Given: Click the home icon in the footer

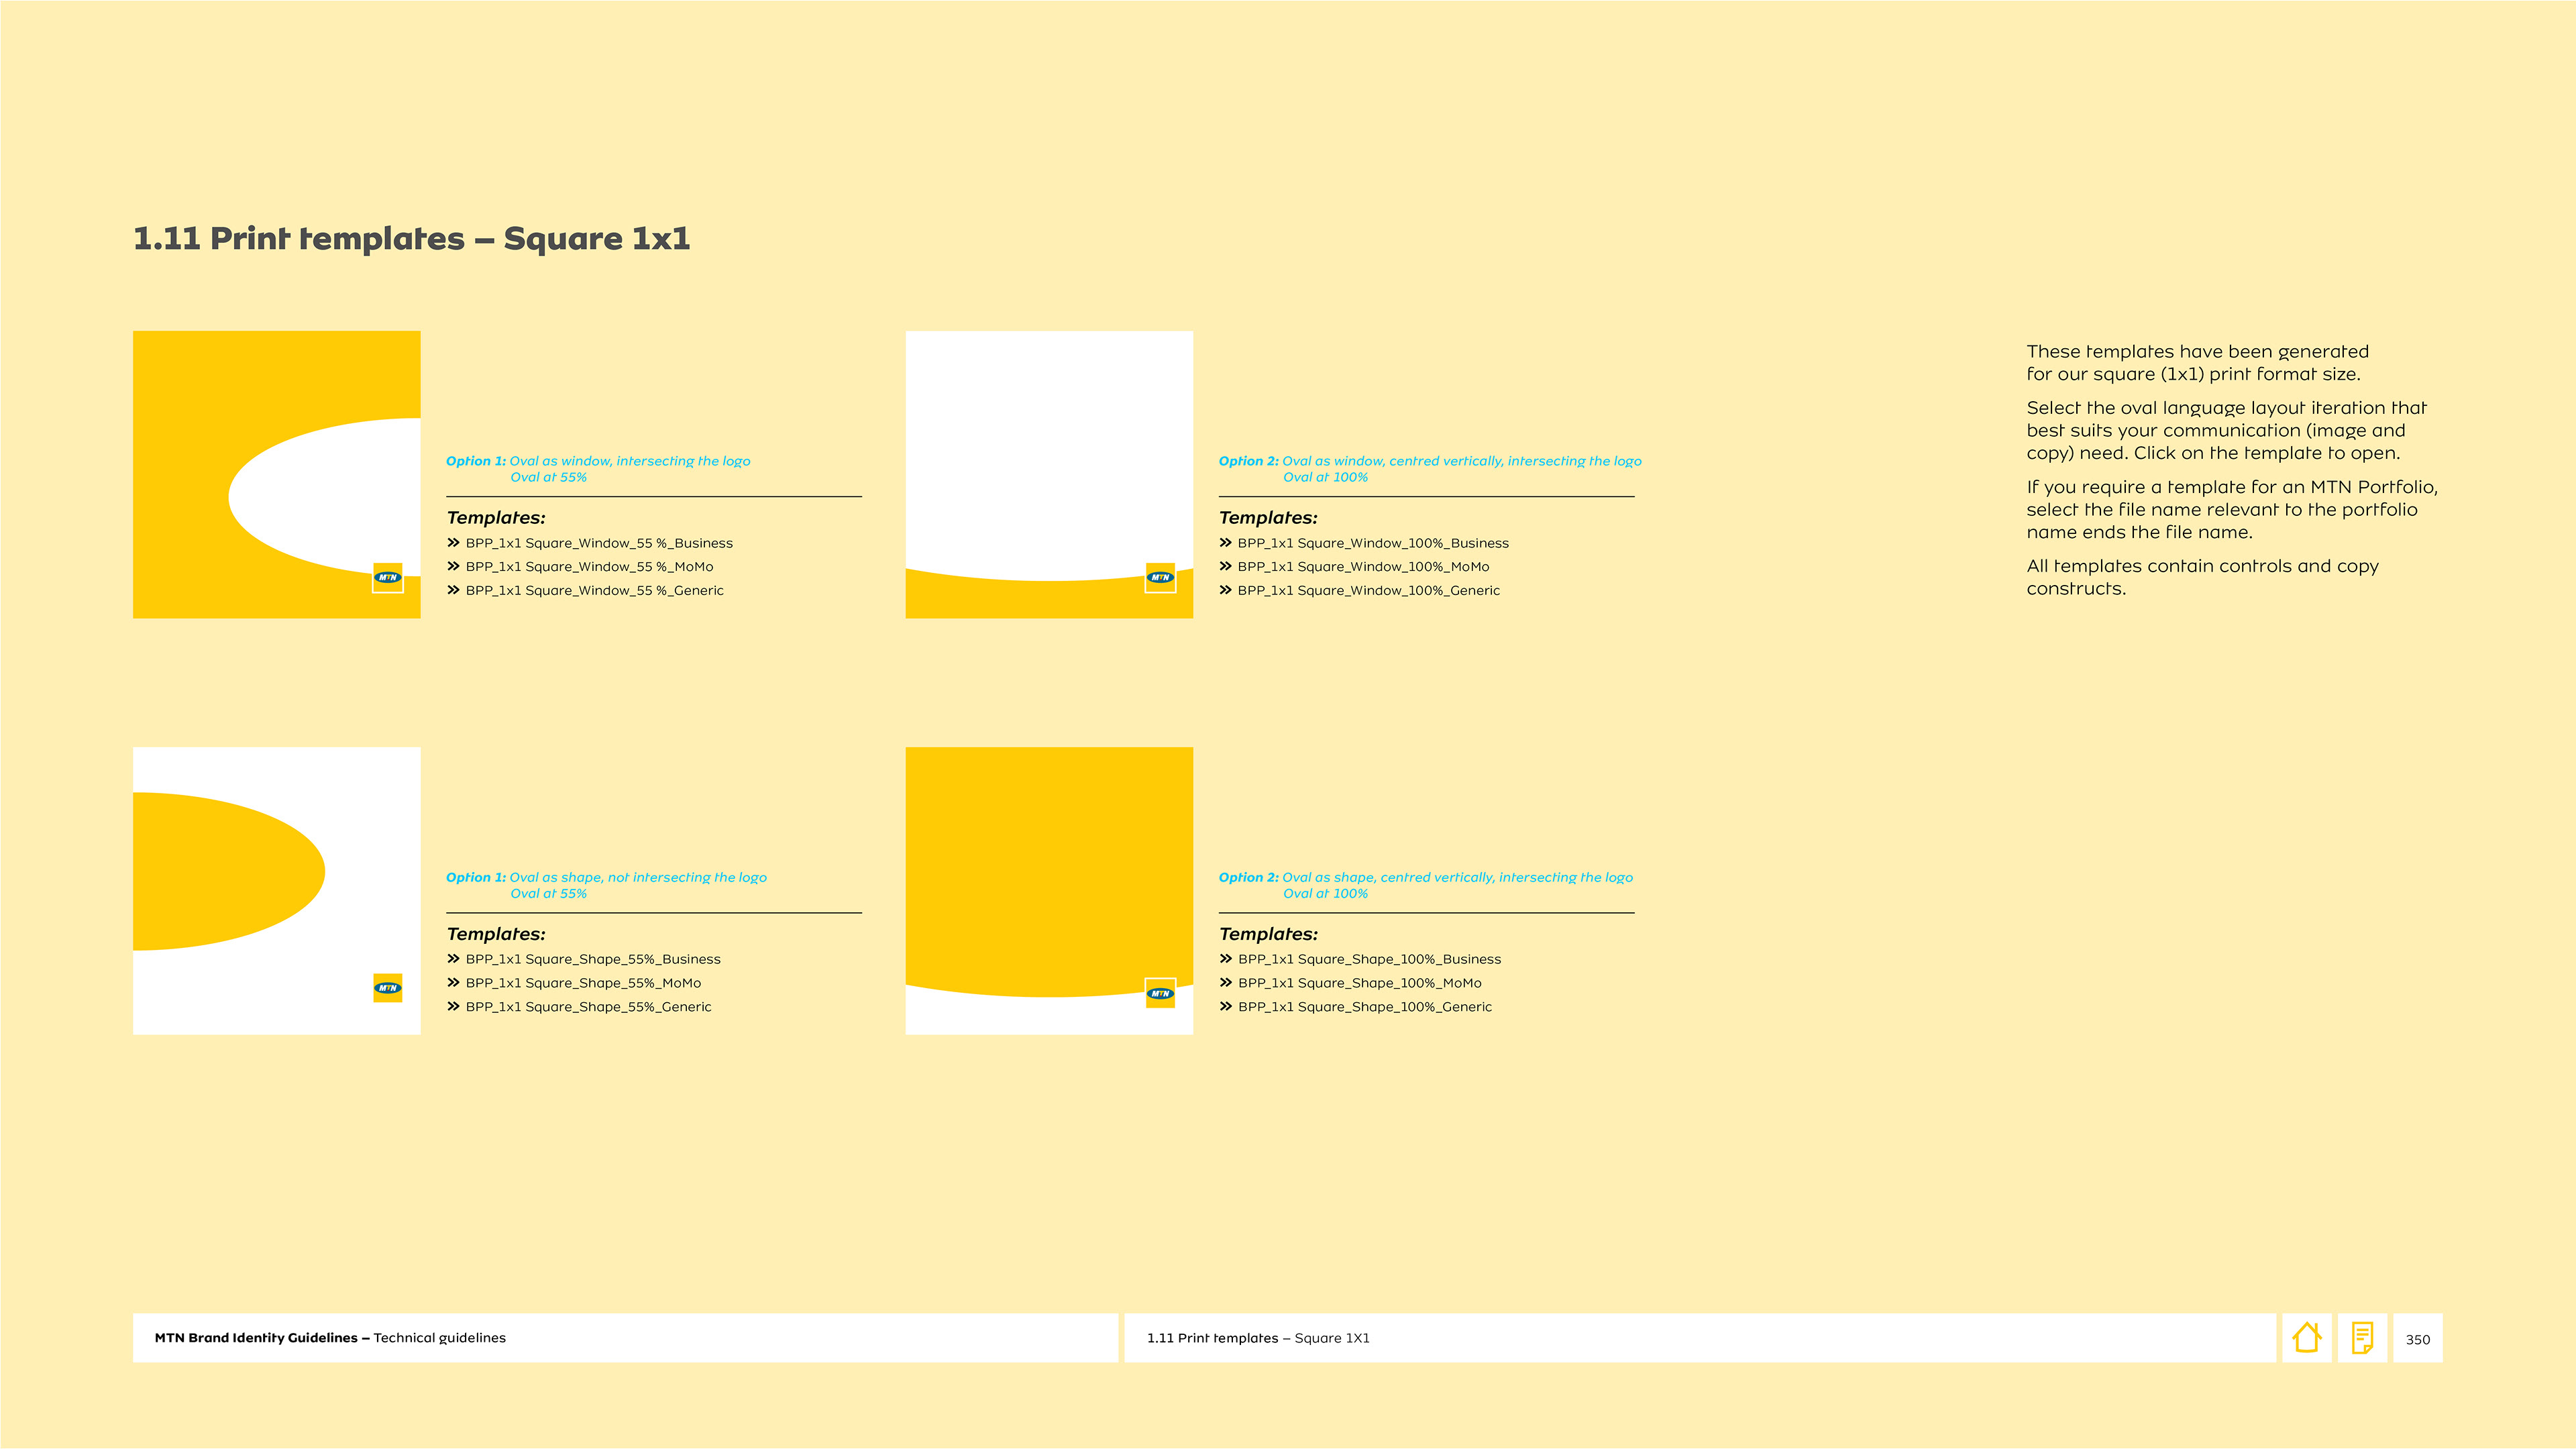Looking at the screenshot, I should (x=2306, y=1337).
